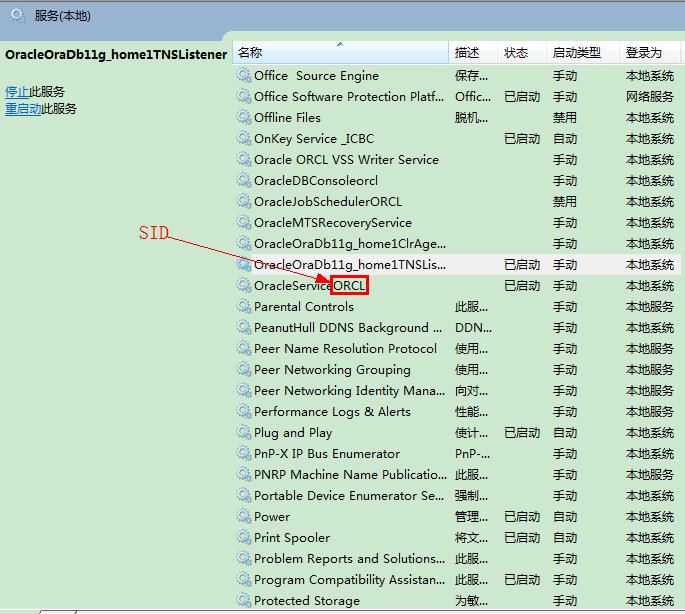Select PnP-X IP Bus Enumerator name
This screenshot has width=685, height=614.
[x=327, y=454]
